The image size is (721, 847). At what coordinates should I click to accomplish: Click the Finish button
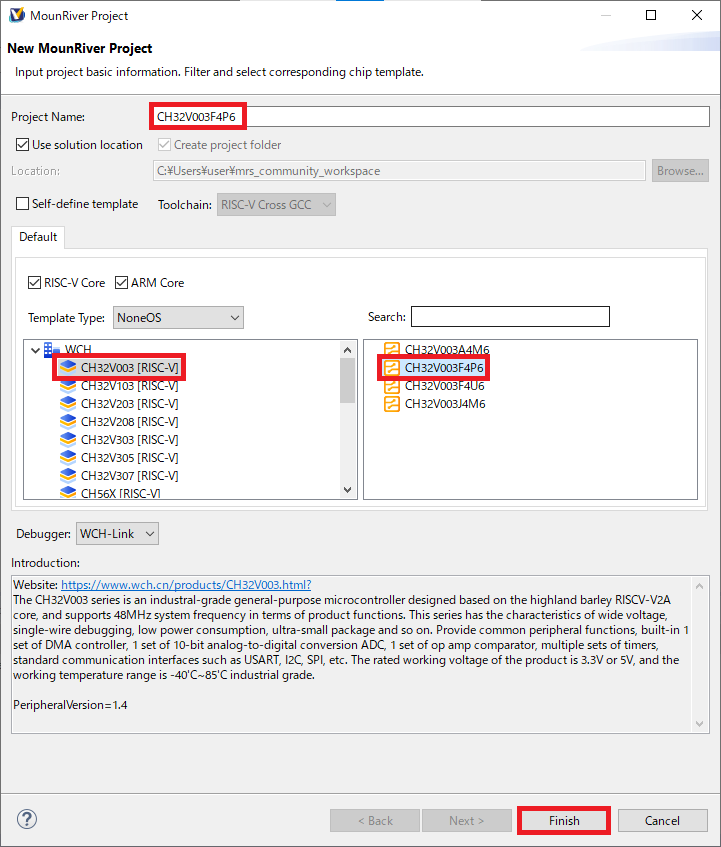tap(564, 821)
